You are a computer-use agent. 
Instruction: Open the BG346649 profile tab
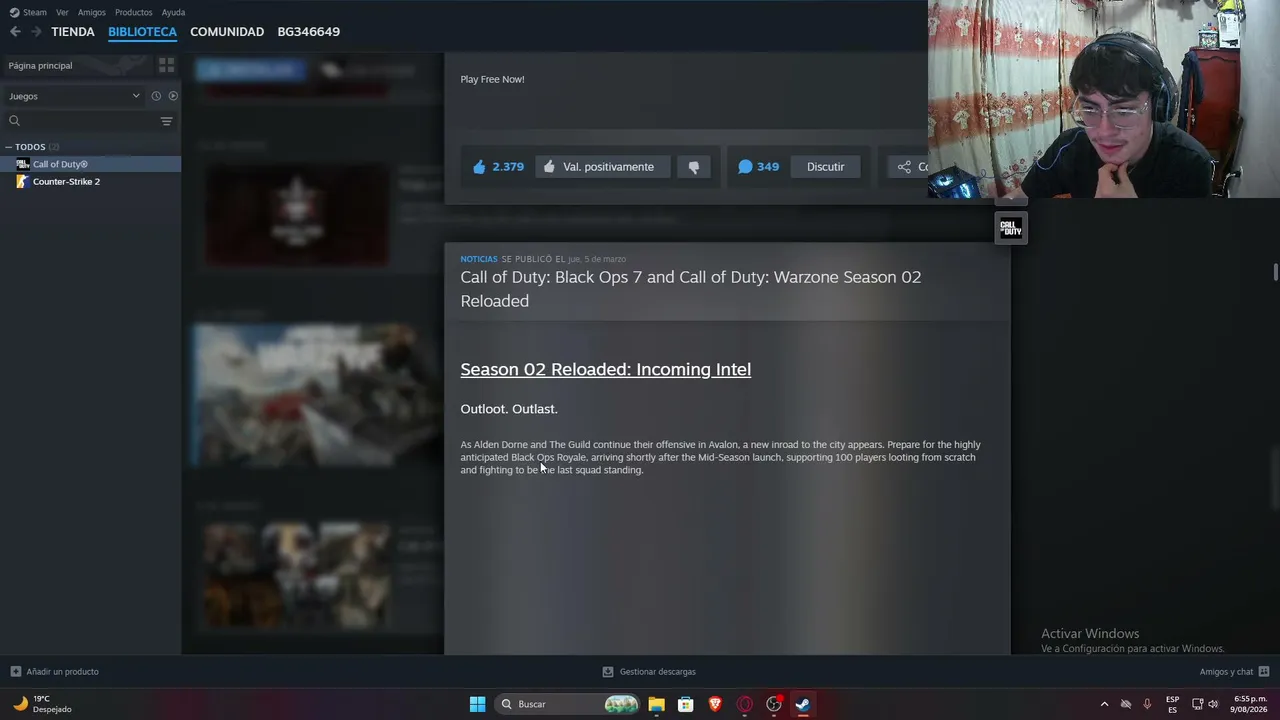tap(309, 32)
